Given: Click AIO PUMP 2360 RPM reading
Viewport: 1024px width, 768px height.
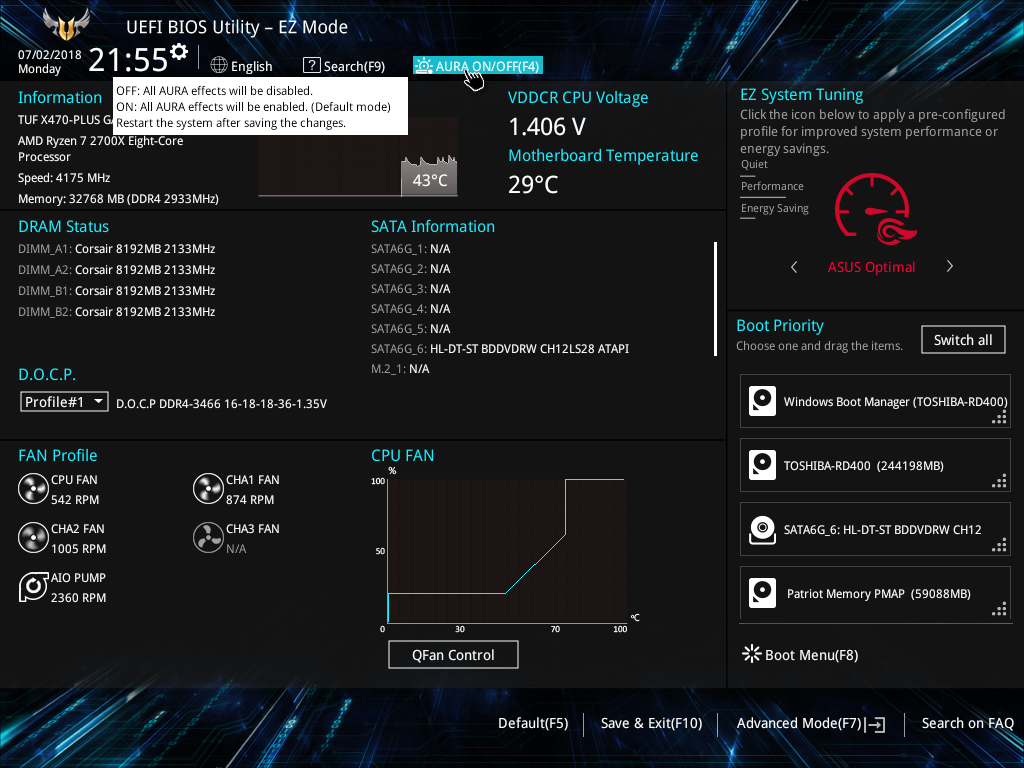Looking at the screenshot, I should (x=78, y=598).
